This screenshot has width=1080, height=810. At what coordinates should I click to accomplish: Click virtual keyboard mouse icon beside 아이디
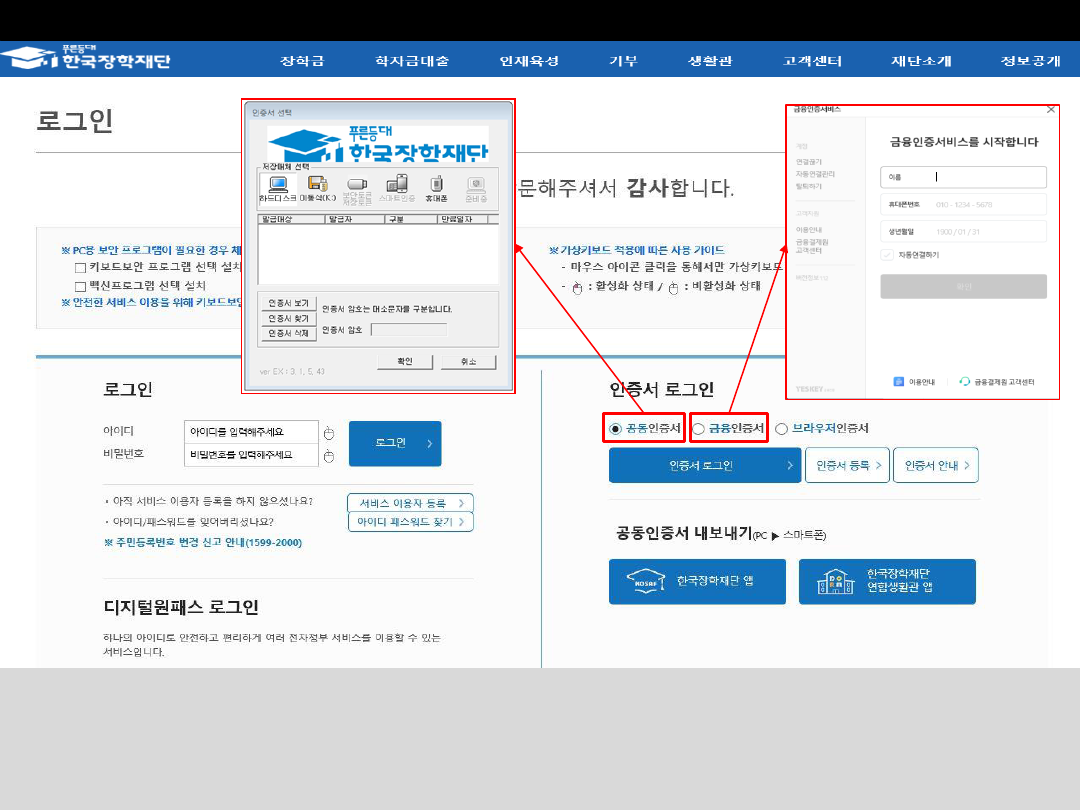329,433
